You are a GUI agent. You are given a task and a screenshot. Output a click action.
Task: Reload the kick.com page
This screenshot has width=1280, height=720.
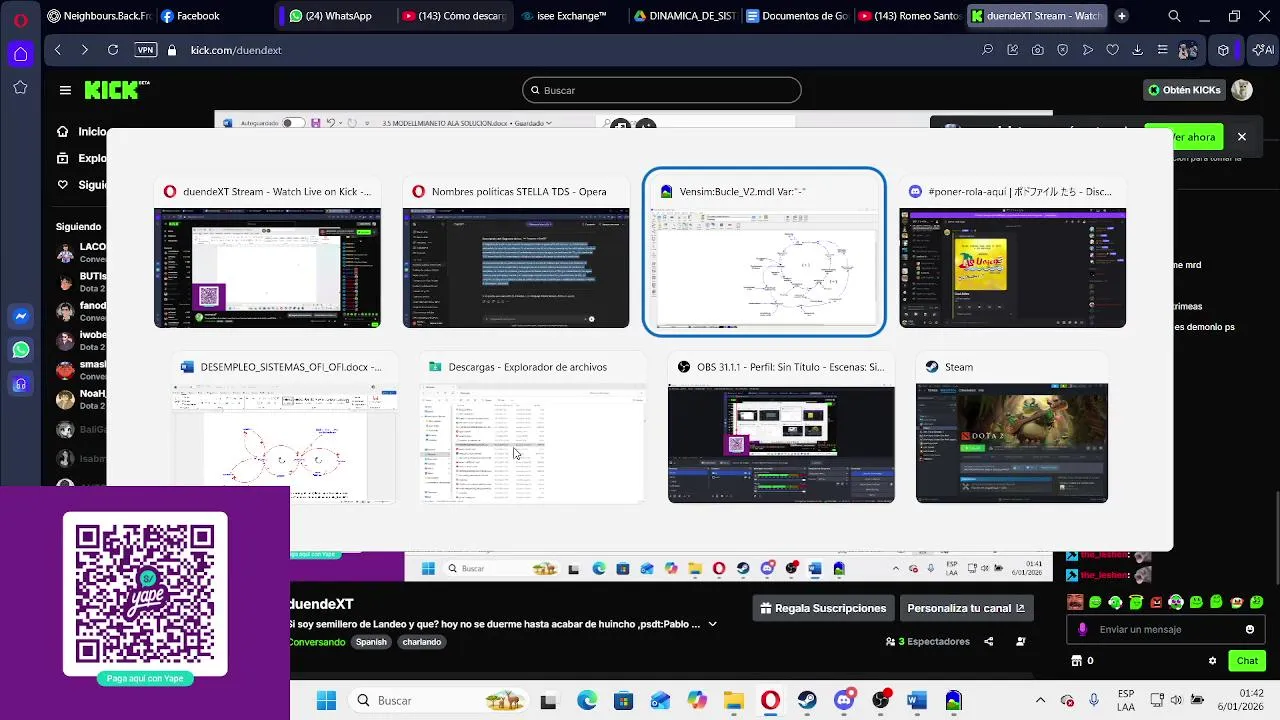(x=113, y=50)
